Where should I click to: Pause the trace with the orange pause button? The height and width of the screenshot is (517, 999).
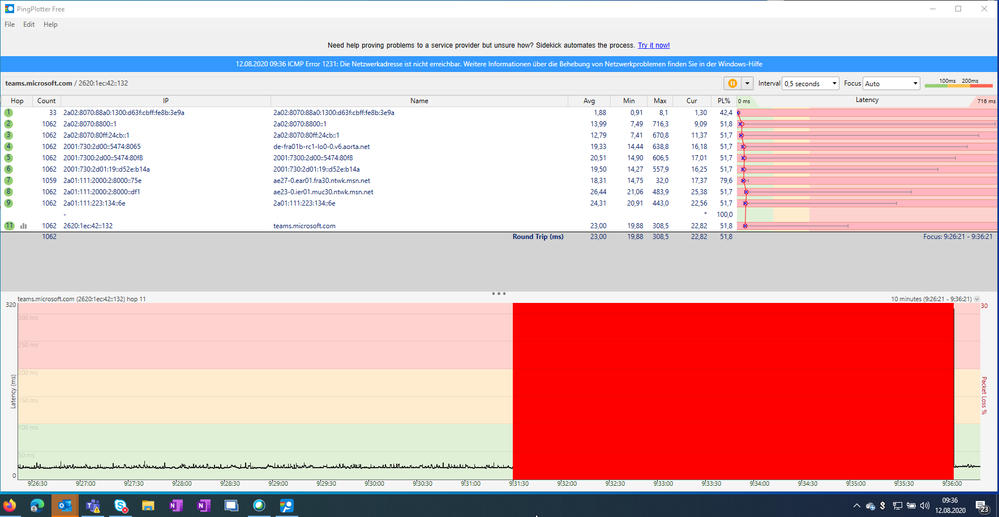click(732, 84)
